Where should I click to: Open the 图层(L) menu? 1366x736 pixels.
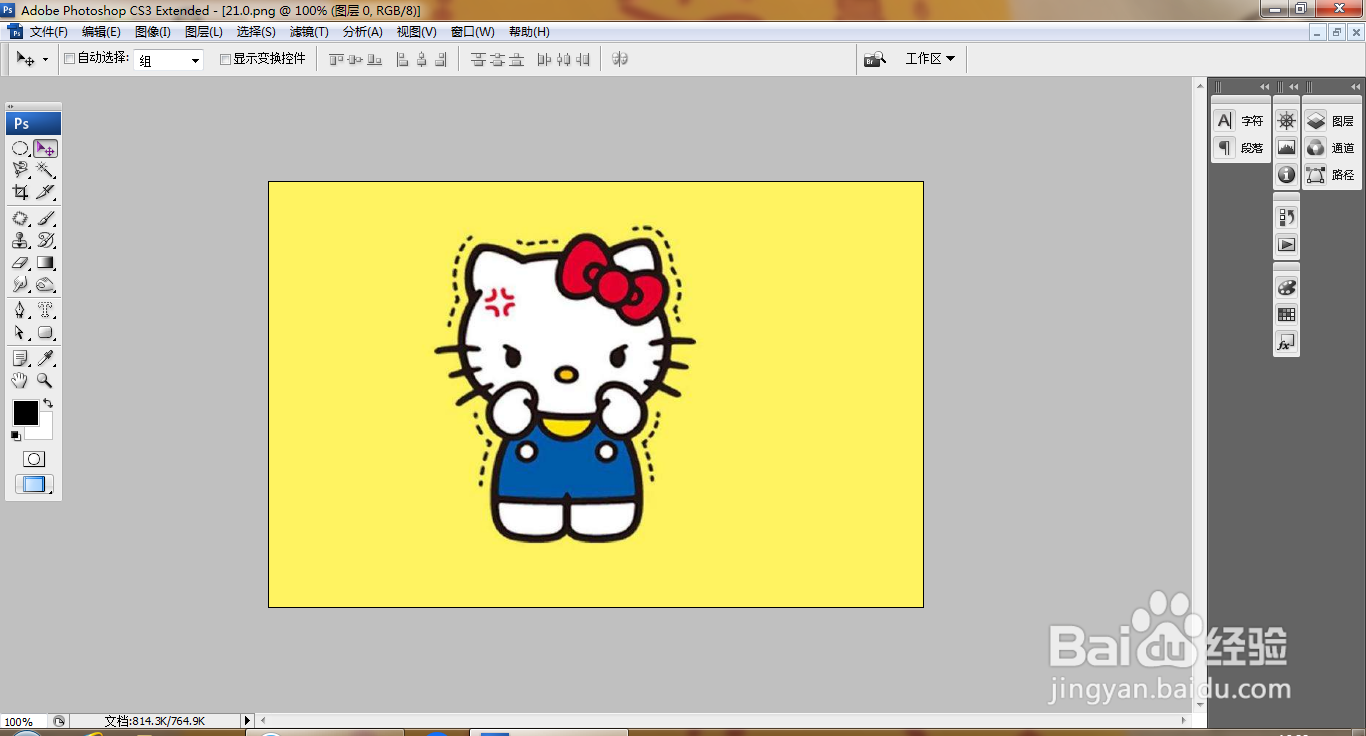(x=204, y=32)
